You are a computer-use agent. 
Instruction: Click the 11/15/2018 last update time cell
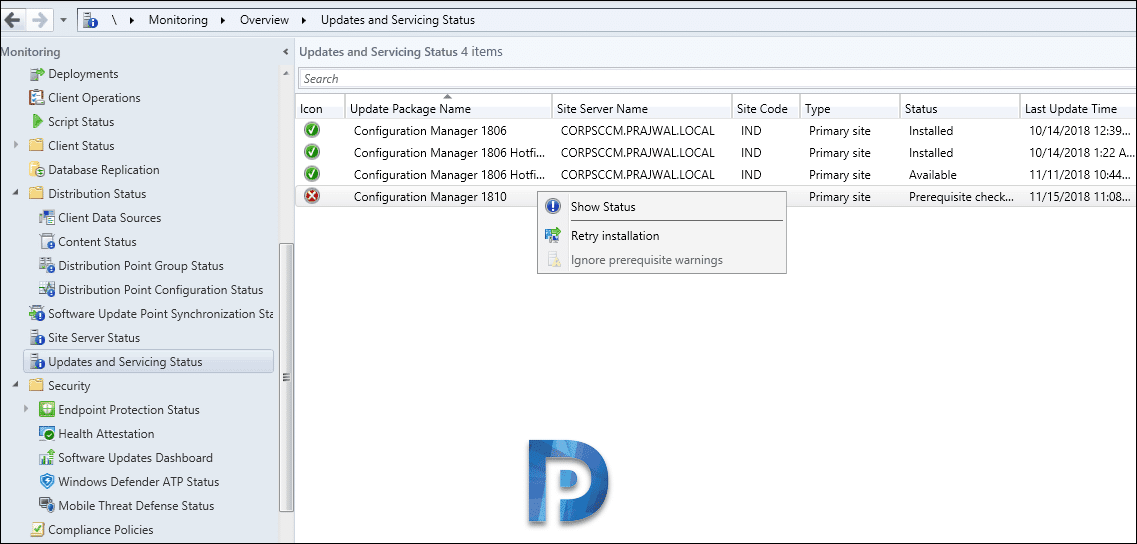(x=1080, y=197)
